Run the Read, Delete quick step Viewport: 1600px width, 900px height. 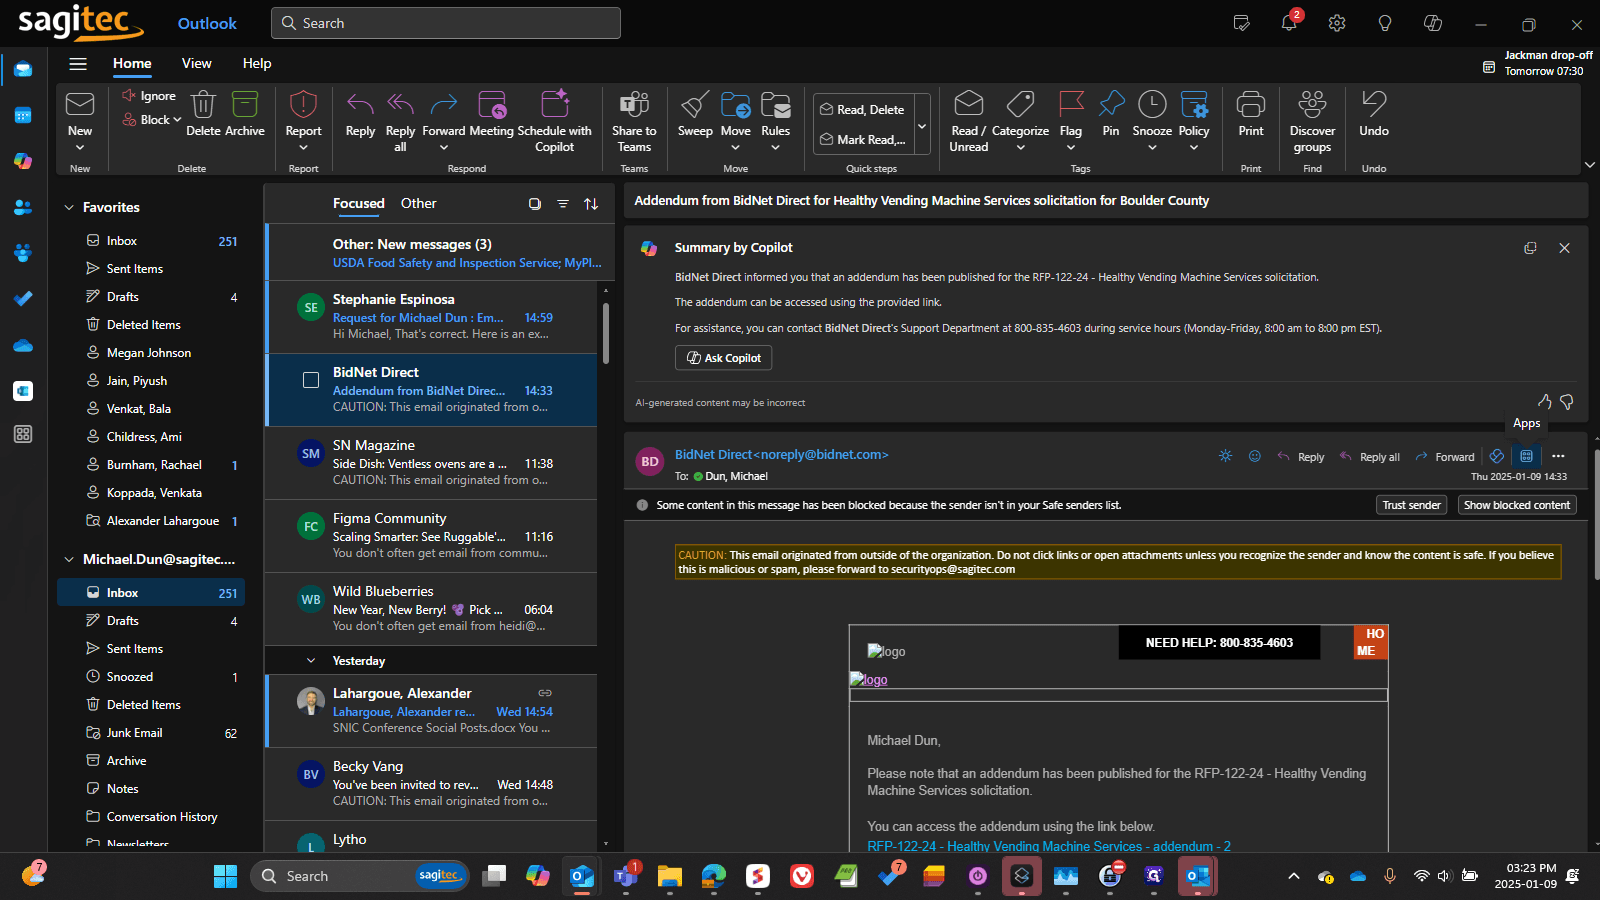[x=862, y=110]
